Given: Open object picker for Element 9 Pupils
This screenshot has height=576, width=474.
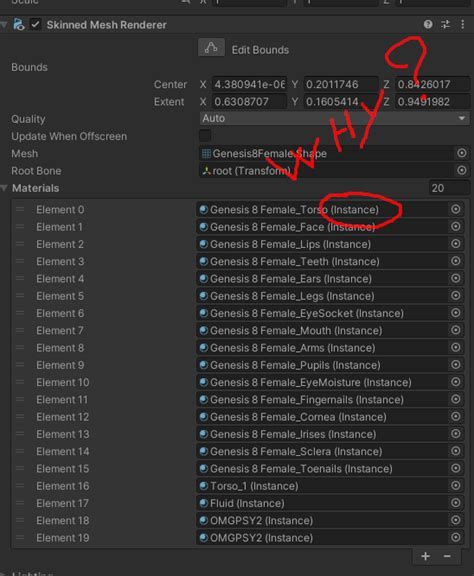Looking at the screenshot, I should [x=456, y=365].
